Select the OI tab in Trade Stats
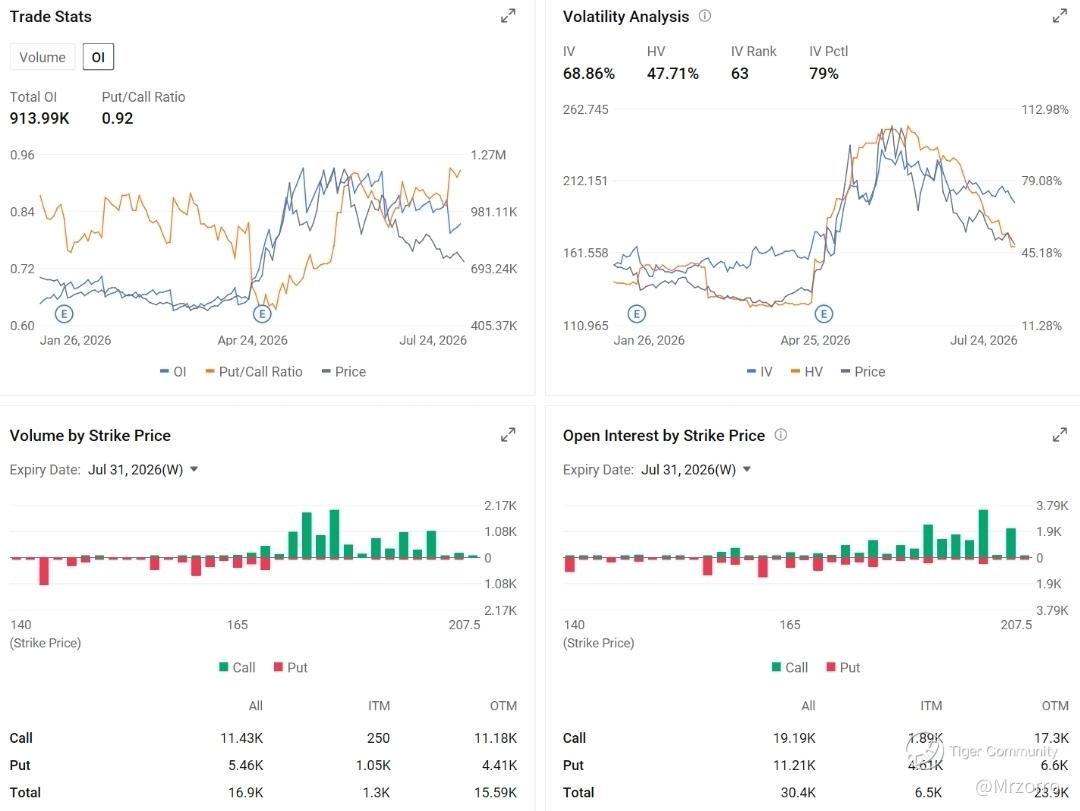Viewport: 1080px width, 811px height. click(x=98, y=57)
